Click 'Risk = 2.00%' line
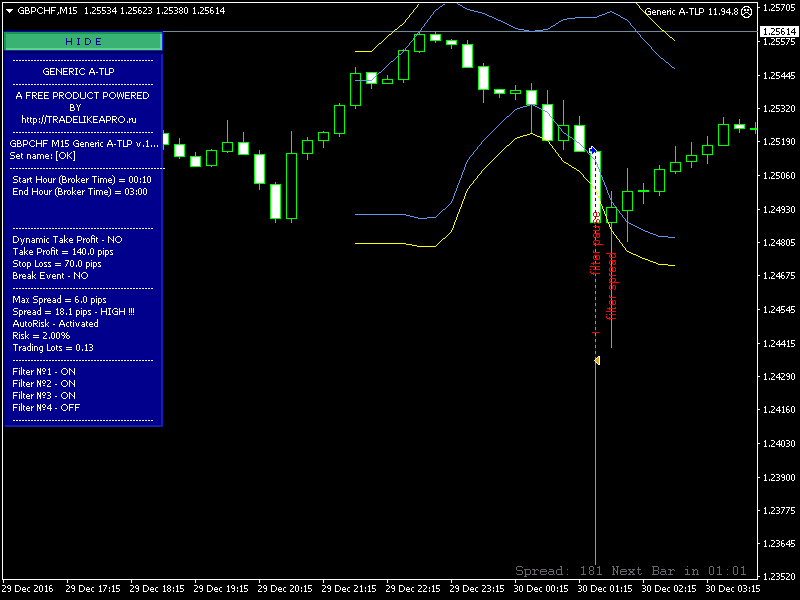Screen dimensions: 800x600 click(41, 336)
